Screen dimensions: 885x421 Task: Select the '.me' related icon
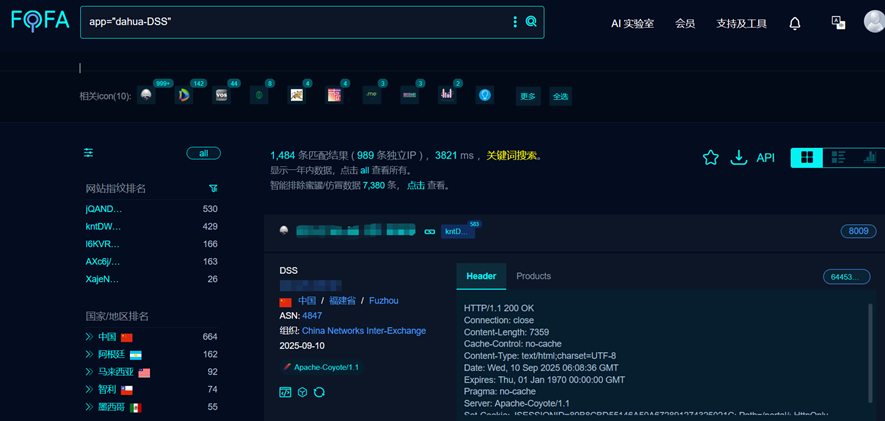tap(372, 95)
